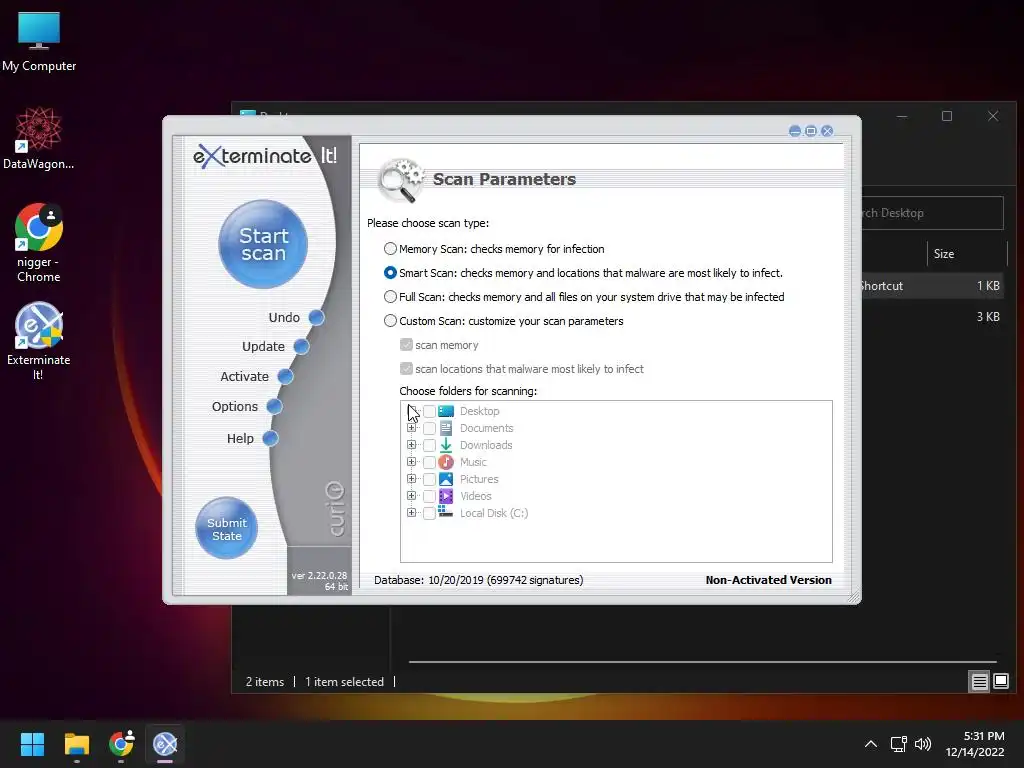Click the Pictures icon in tree

[x=446, y=479]
